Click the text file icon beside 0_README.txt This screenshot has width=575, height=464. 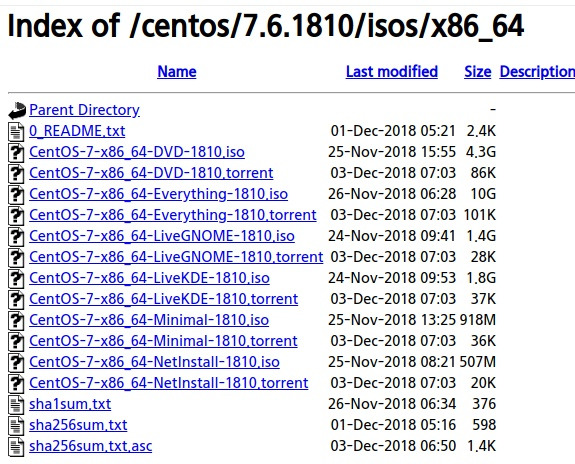point(16,132)
